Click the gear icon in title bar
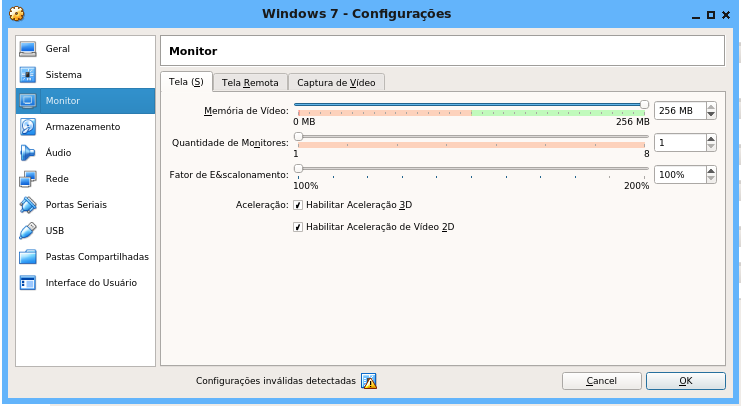741x406 pixels. (17, 13)
